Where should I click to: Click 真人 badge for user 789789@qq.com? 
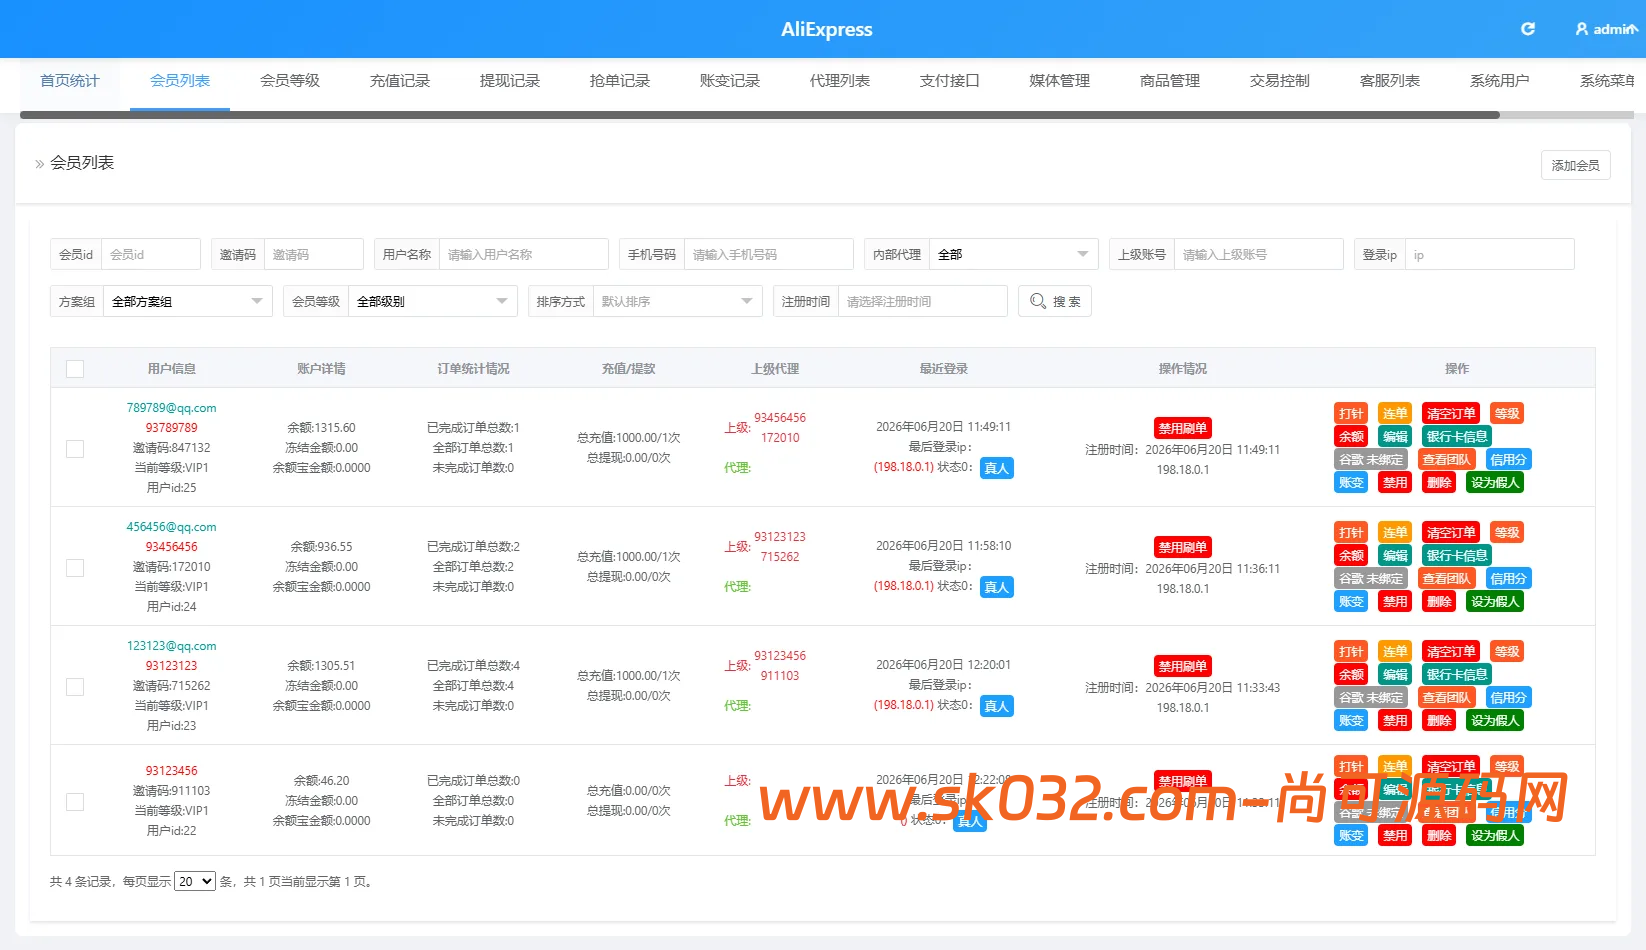997,468
